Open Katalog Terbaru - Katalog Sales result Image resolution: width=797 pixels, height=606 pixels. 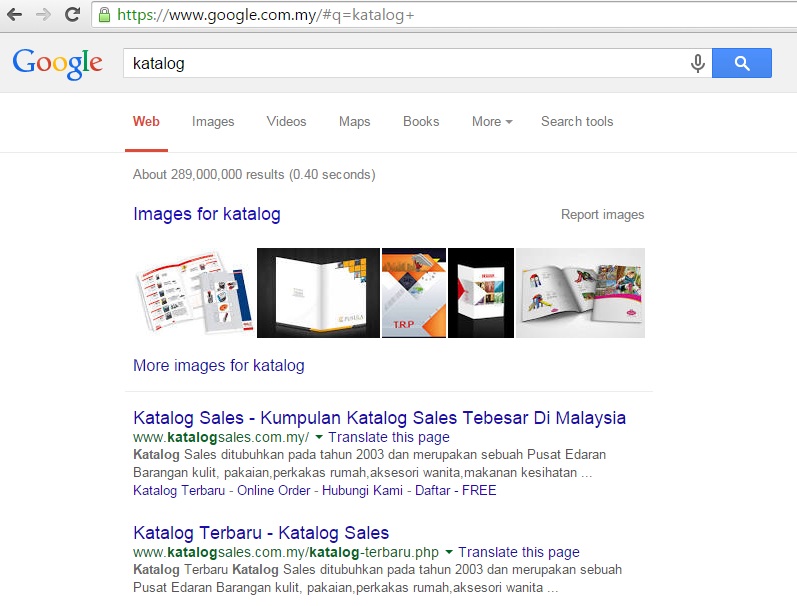click(261, 533)
